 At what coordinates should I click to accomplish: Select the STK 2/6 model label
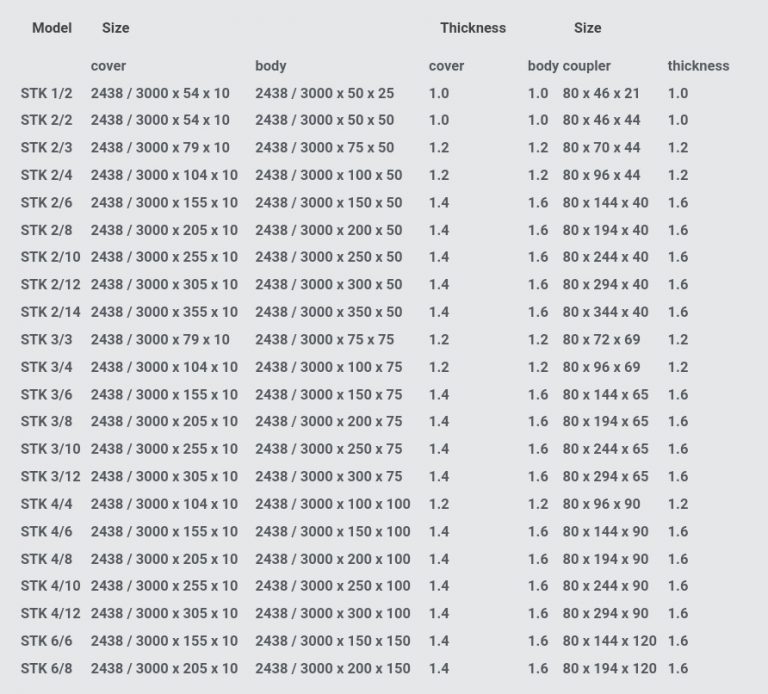(x=47, y=202)
